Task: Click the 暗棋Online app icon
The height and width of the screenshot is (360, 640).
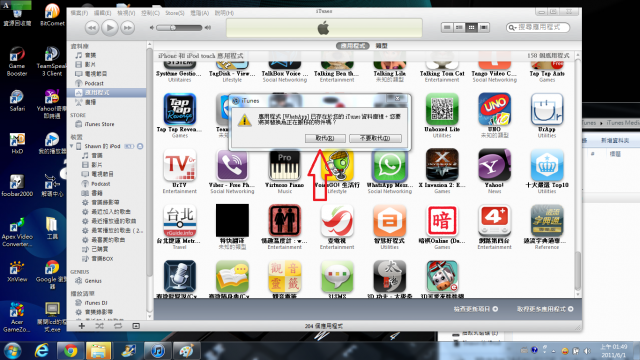Action: pos(442,221)
